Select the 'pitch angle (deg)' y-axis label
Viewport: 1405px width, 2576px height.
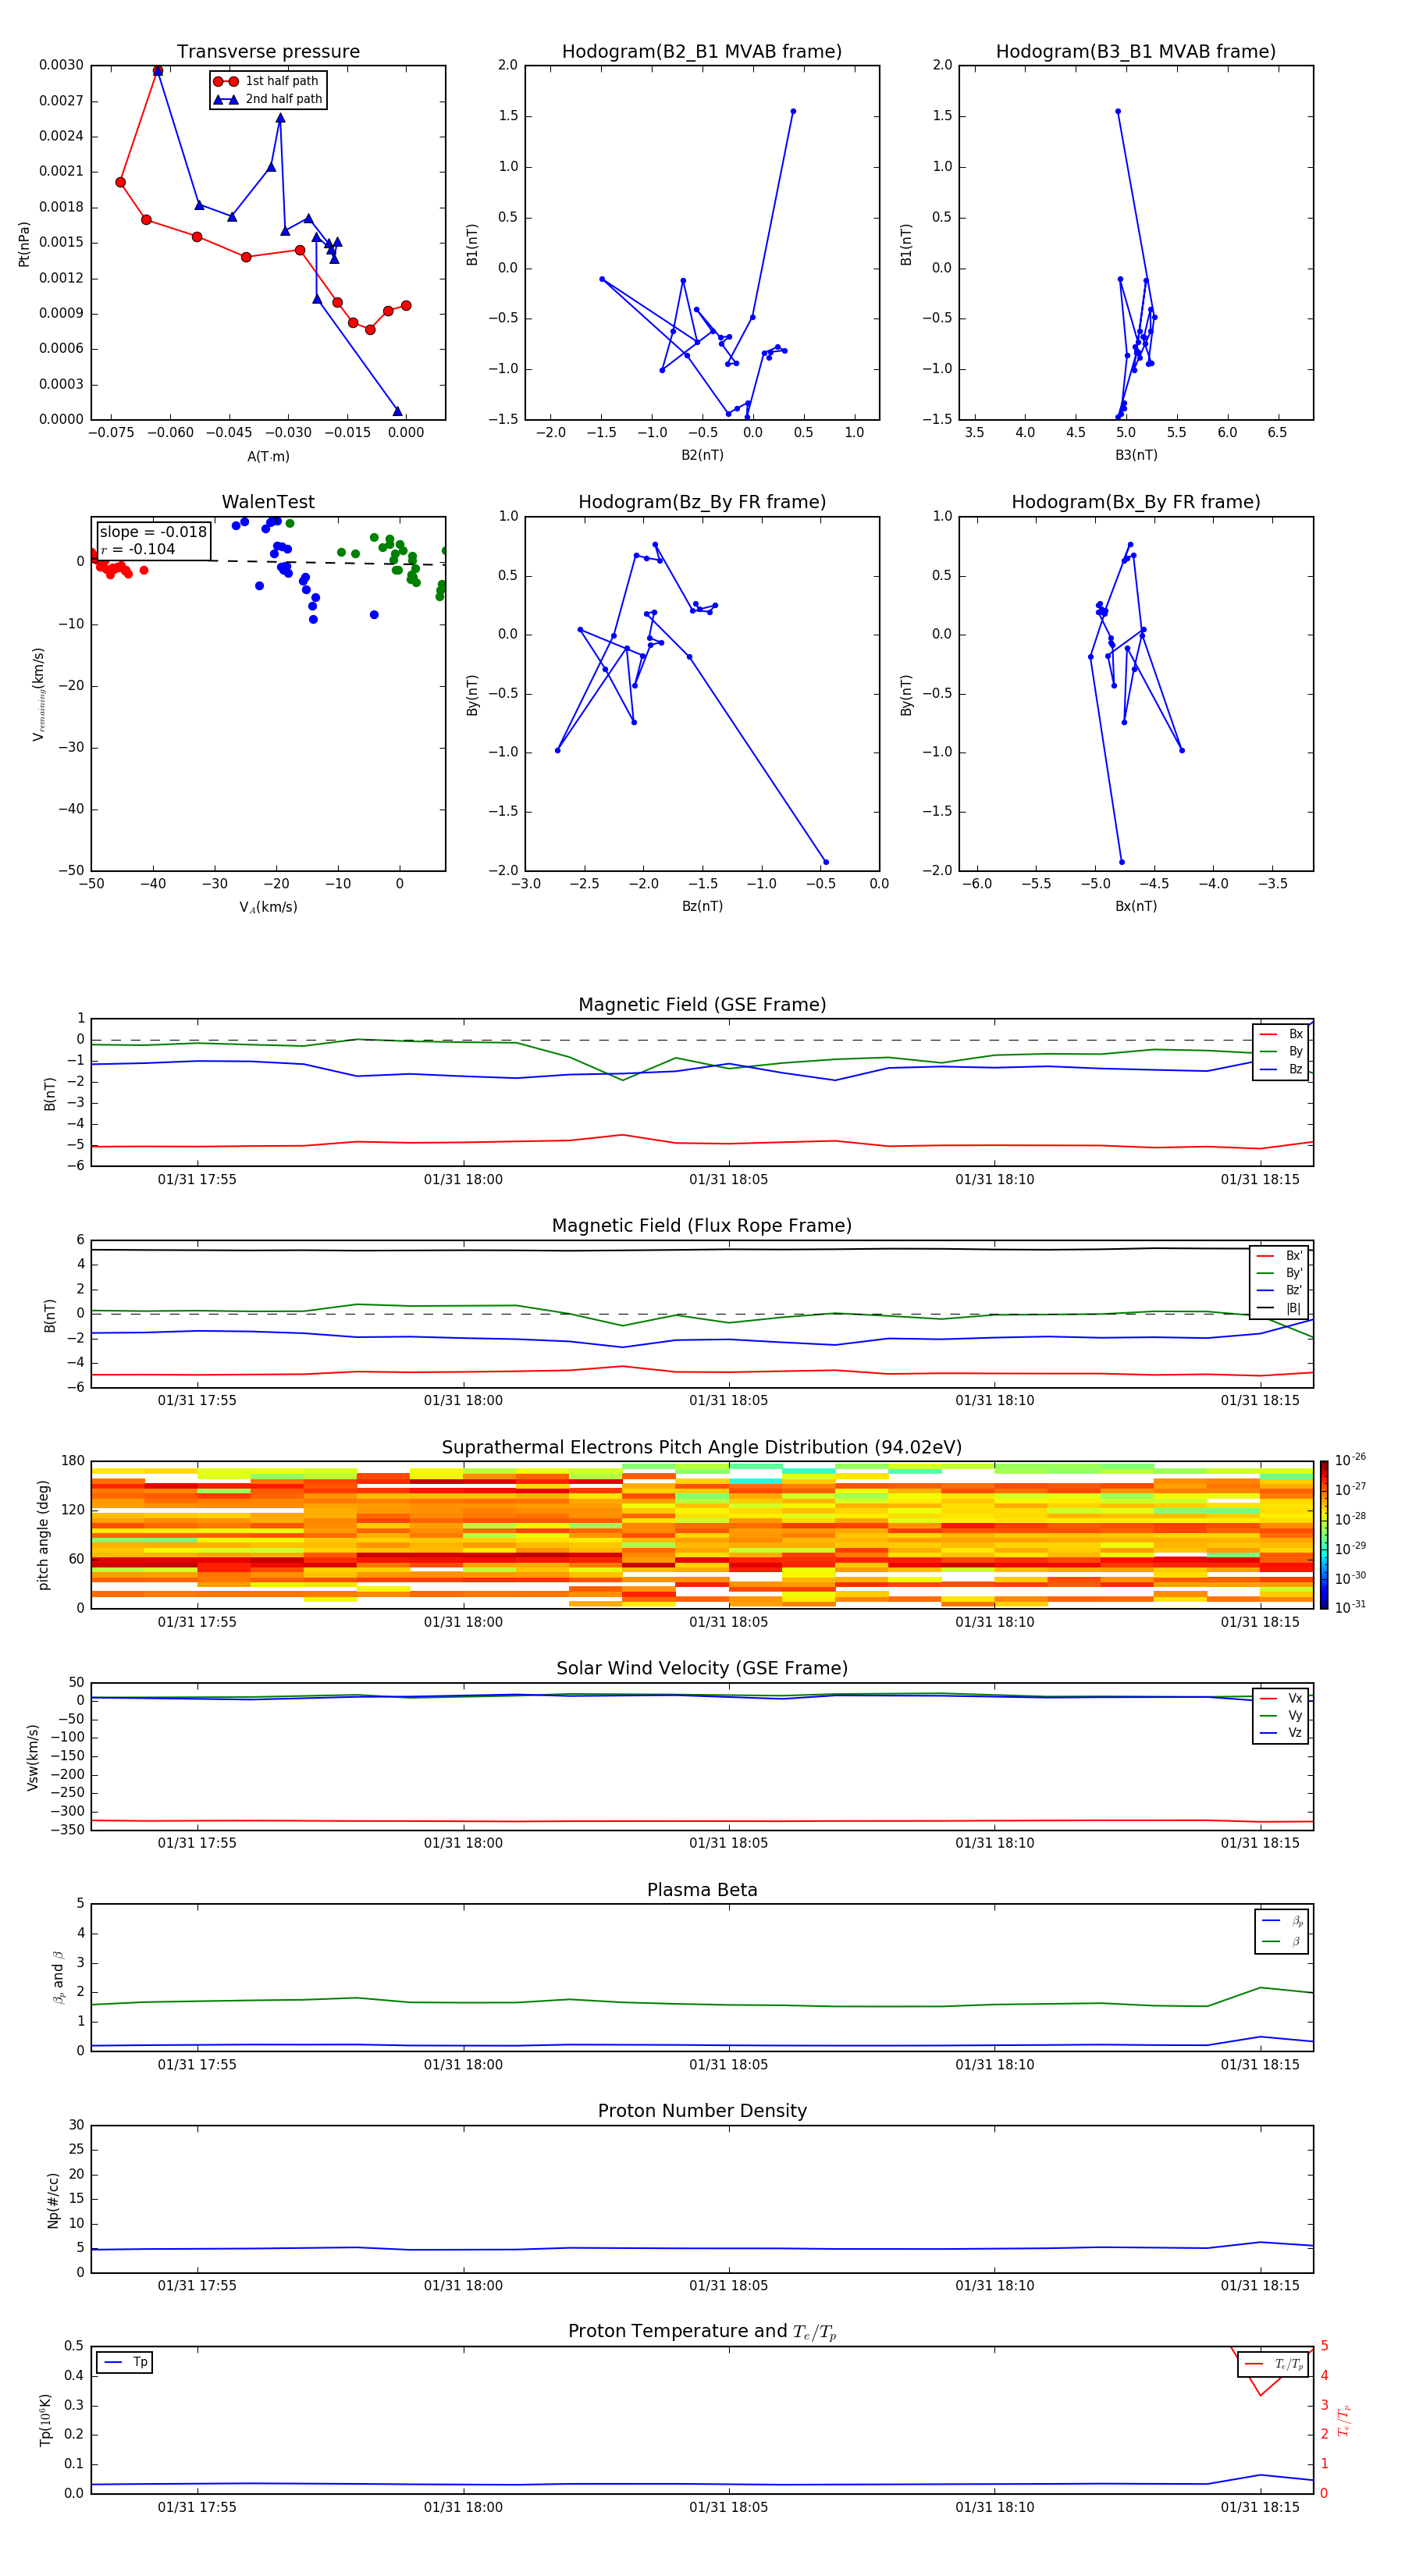point(43,1535)
